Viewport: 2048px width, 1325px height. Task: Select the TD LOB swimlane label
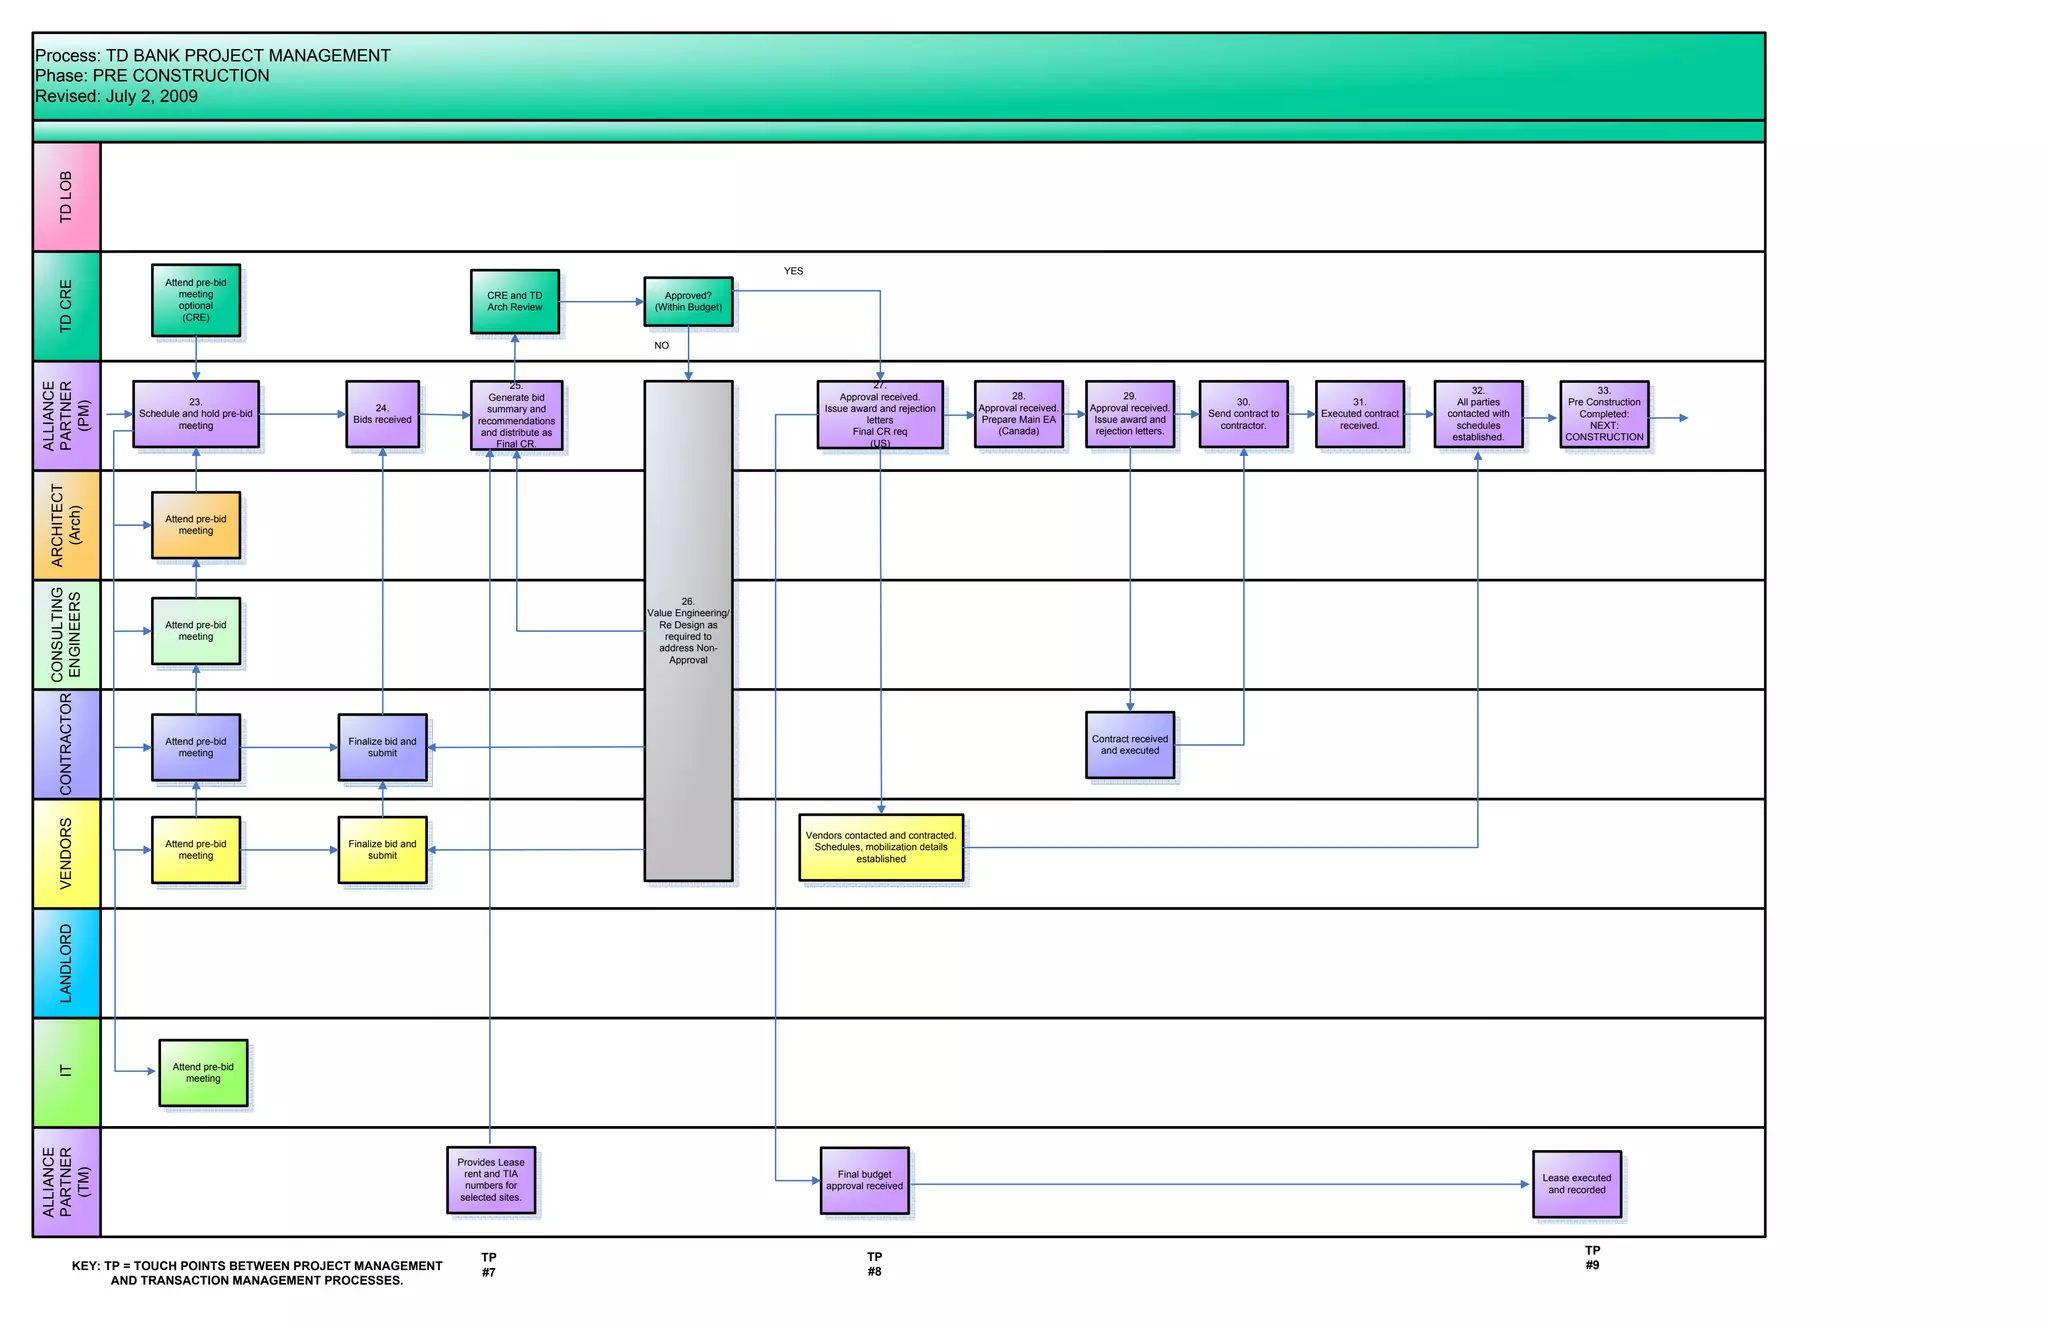[66, 197]
